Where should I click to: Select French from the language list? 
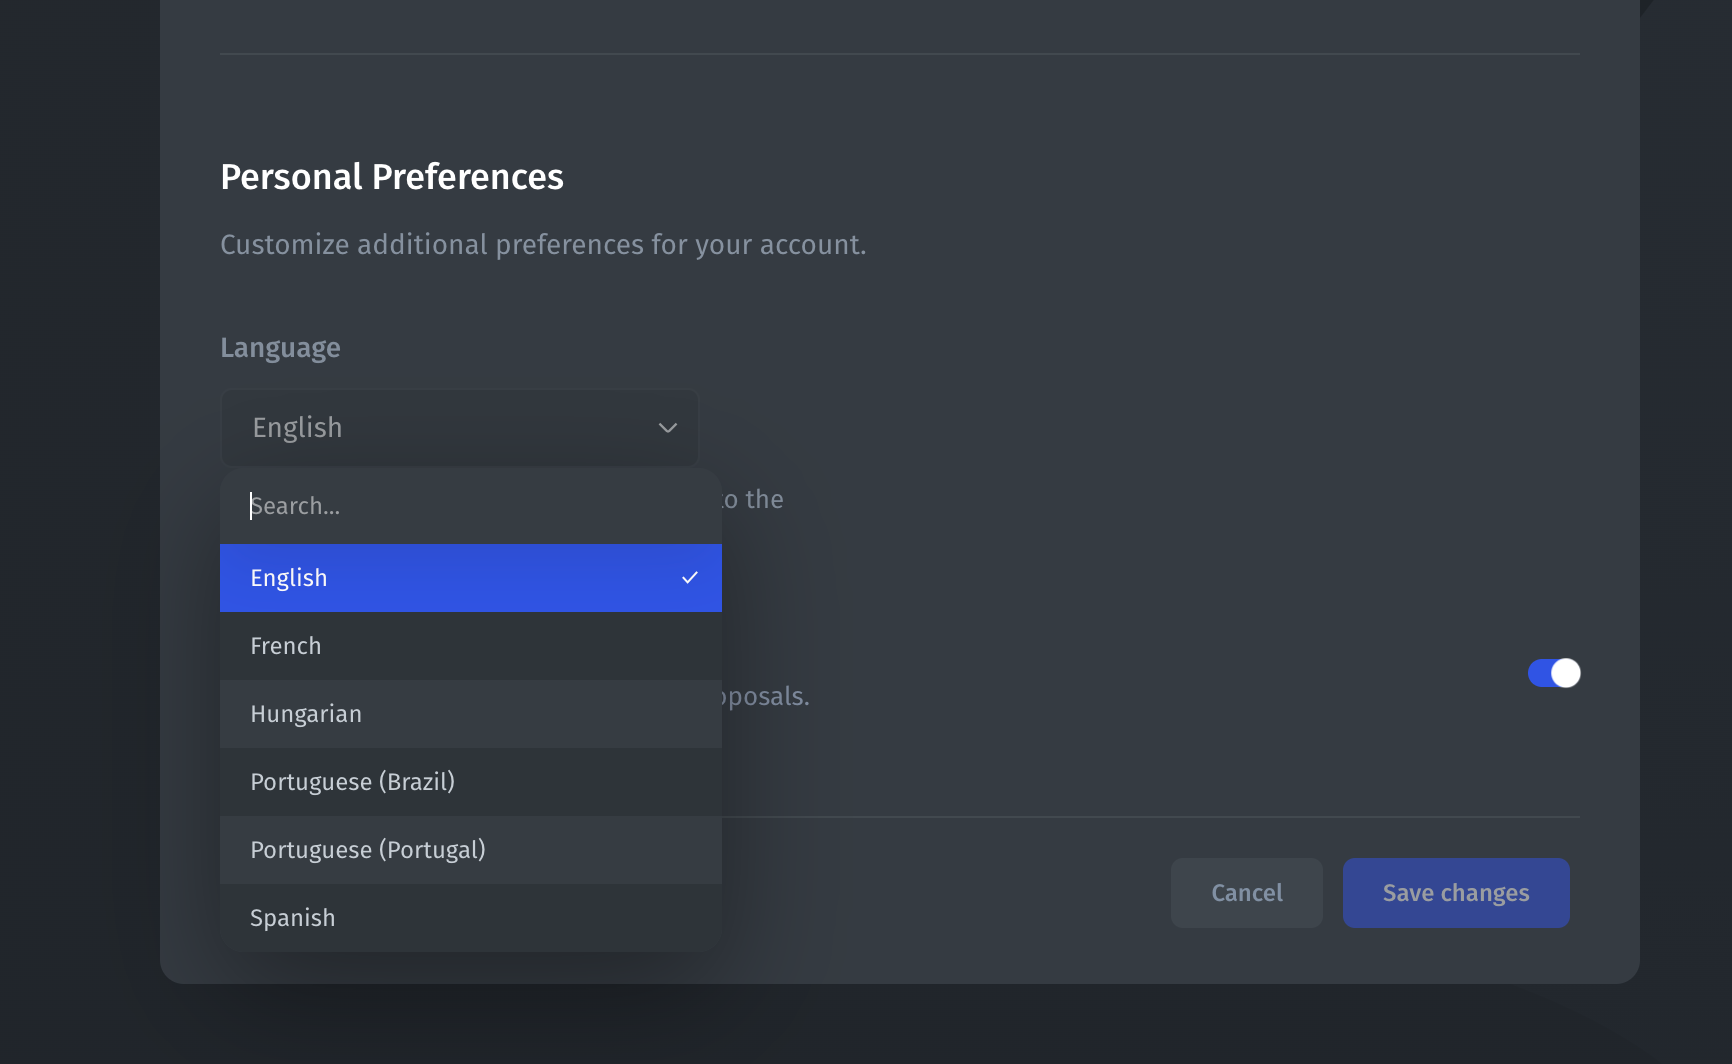tap(471, 646)
